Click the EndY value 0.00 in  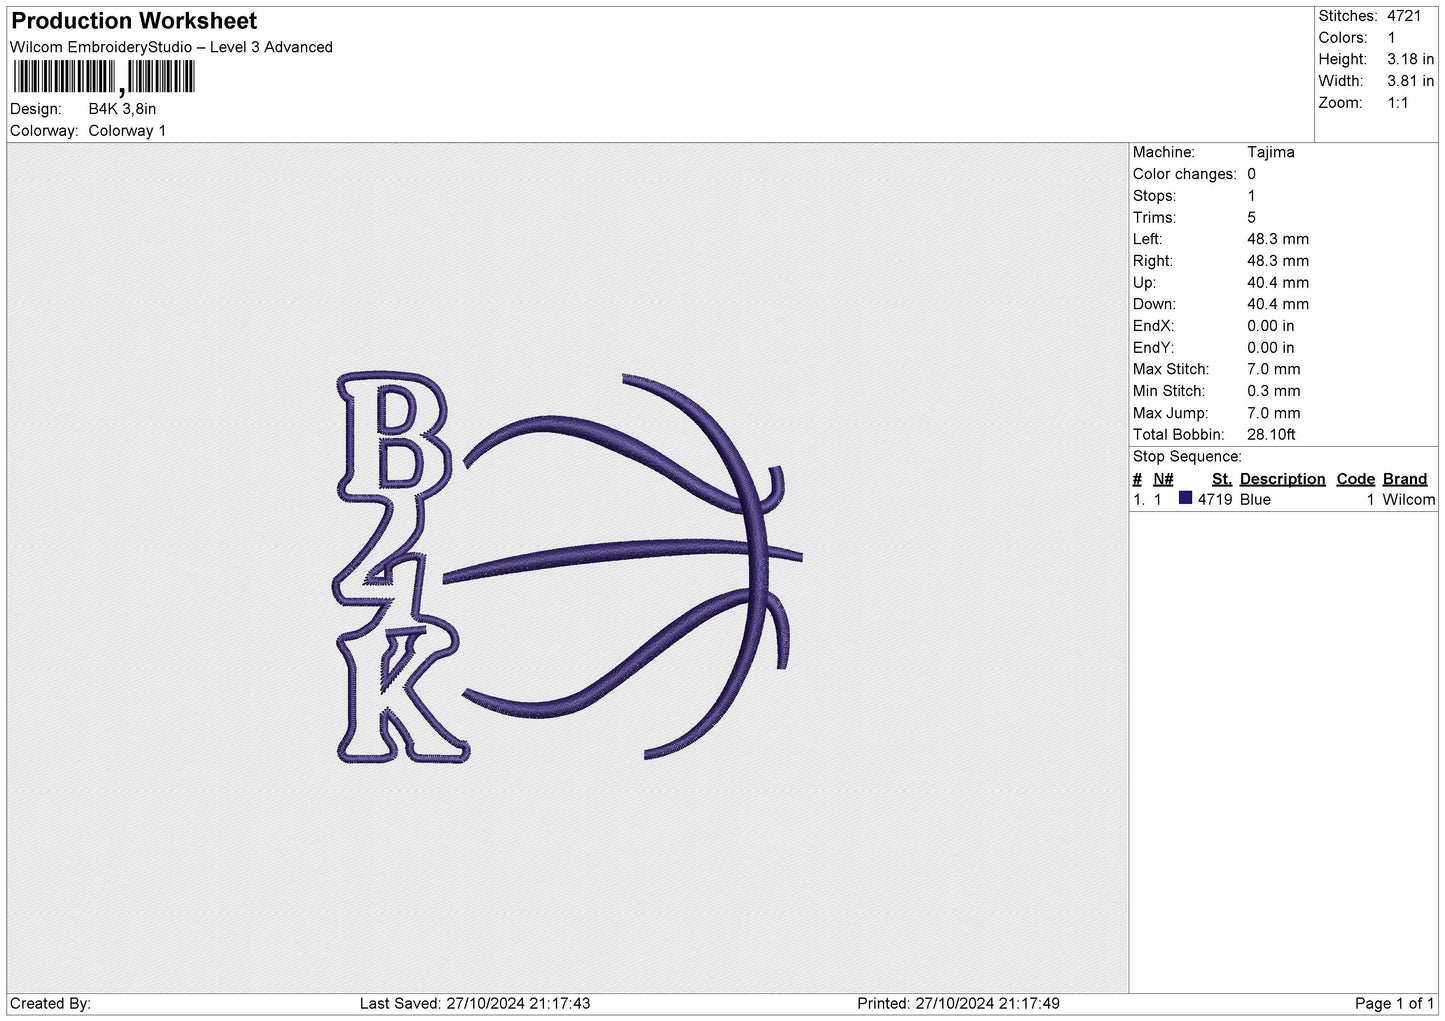(1270, 348)
